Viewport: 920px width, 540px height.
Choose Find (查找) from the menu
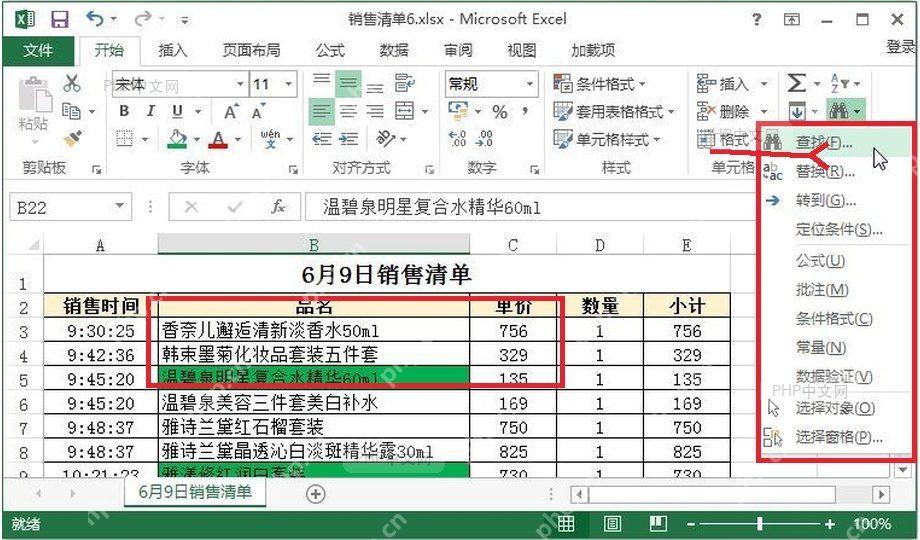pos(836,143)
